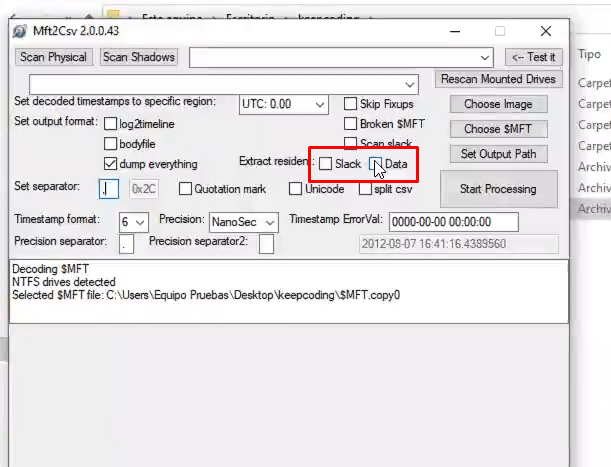Open the volume dropdown below Scan Physical
611x467 pixels.
[224, 84]
